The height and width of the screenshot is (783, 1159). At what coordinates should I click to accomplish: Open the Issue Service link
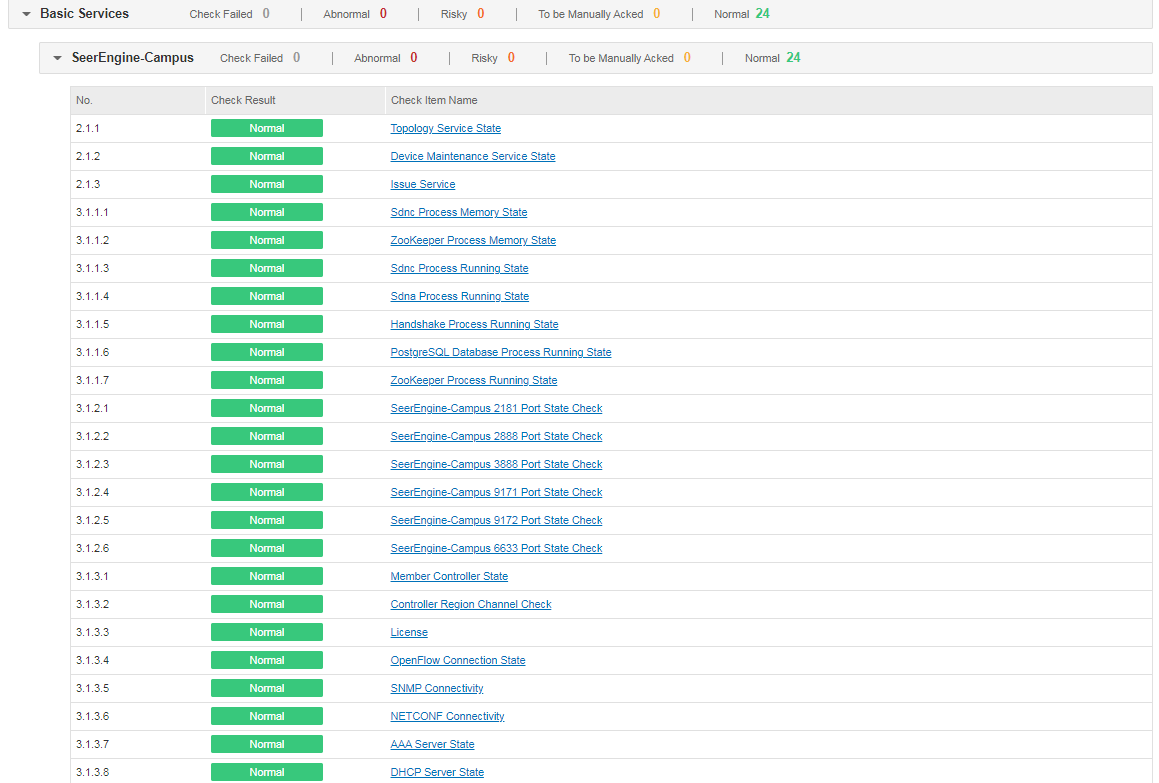point(423,184)
